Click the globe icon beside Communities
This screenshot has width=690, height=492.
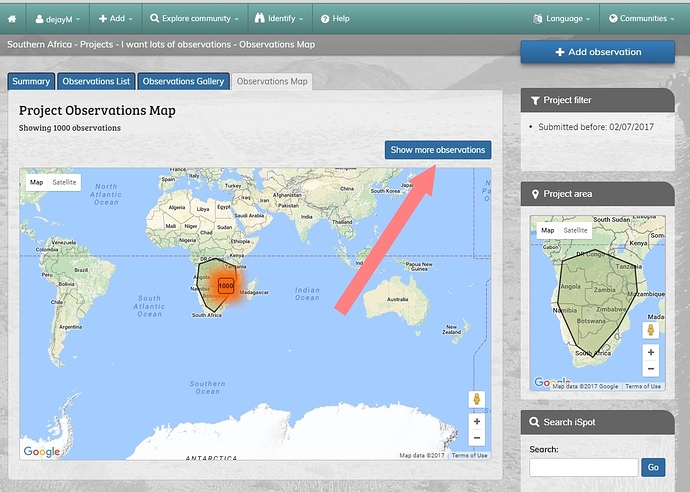pyautogui.click(x=613, y=18)
